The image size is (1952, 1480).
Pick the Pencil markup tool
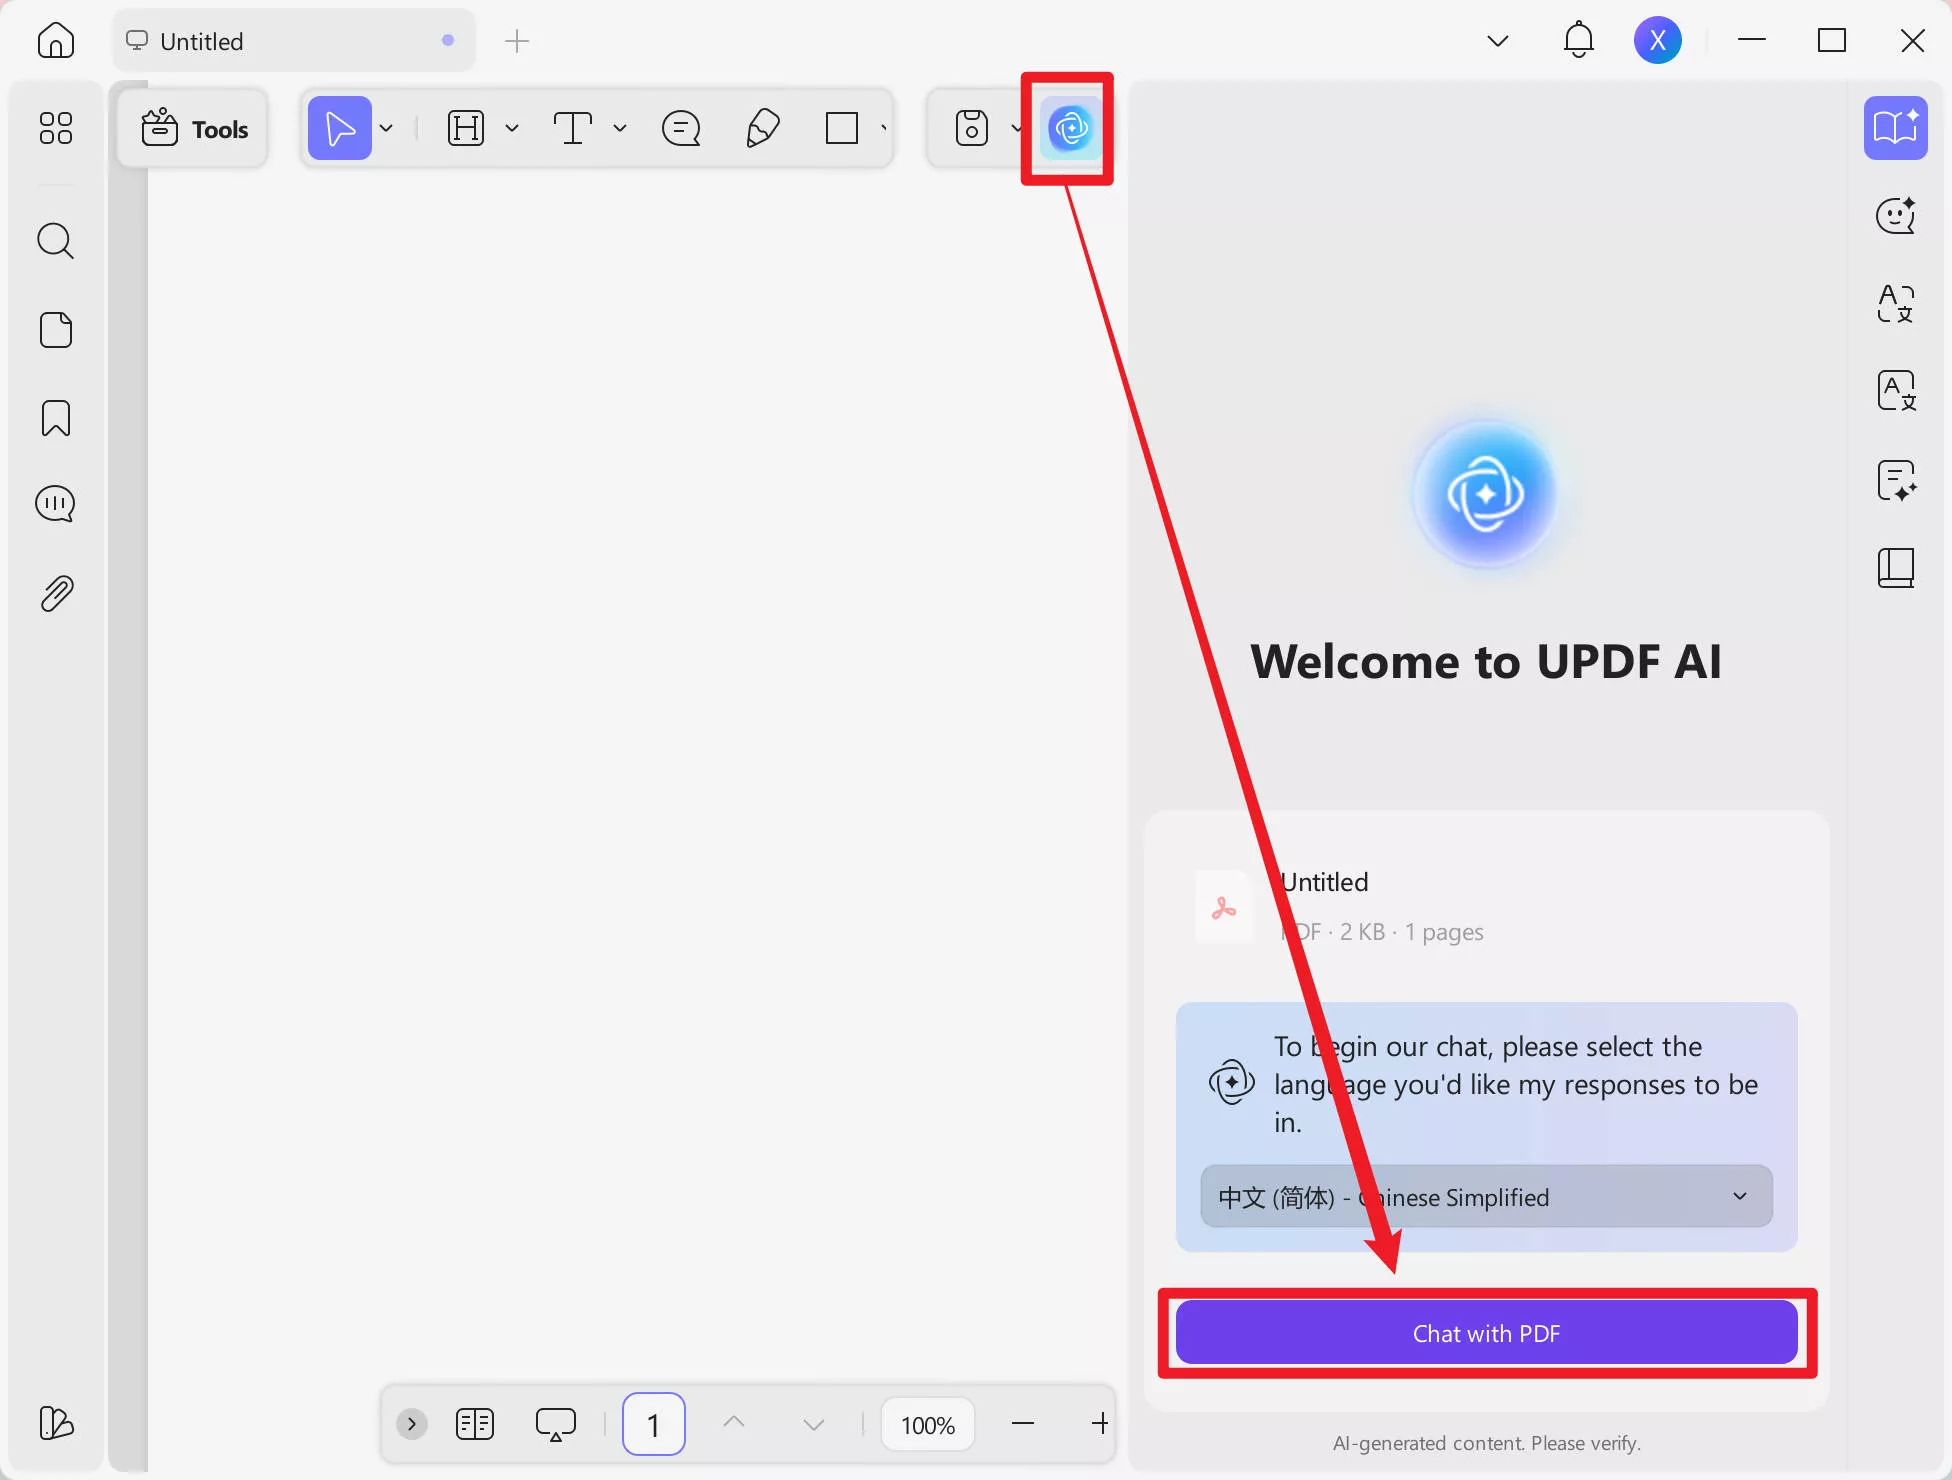pyautogui.click(x=762, y=128)
